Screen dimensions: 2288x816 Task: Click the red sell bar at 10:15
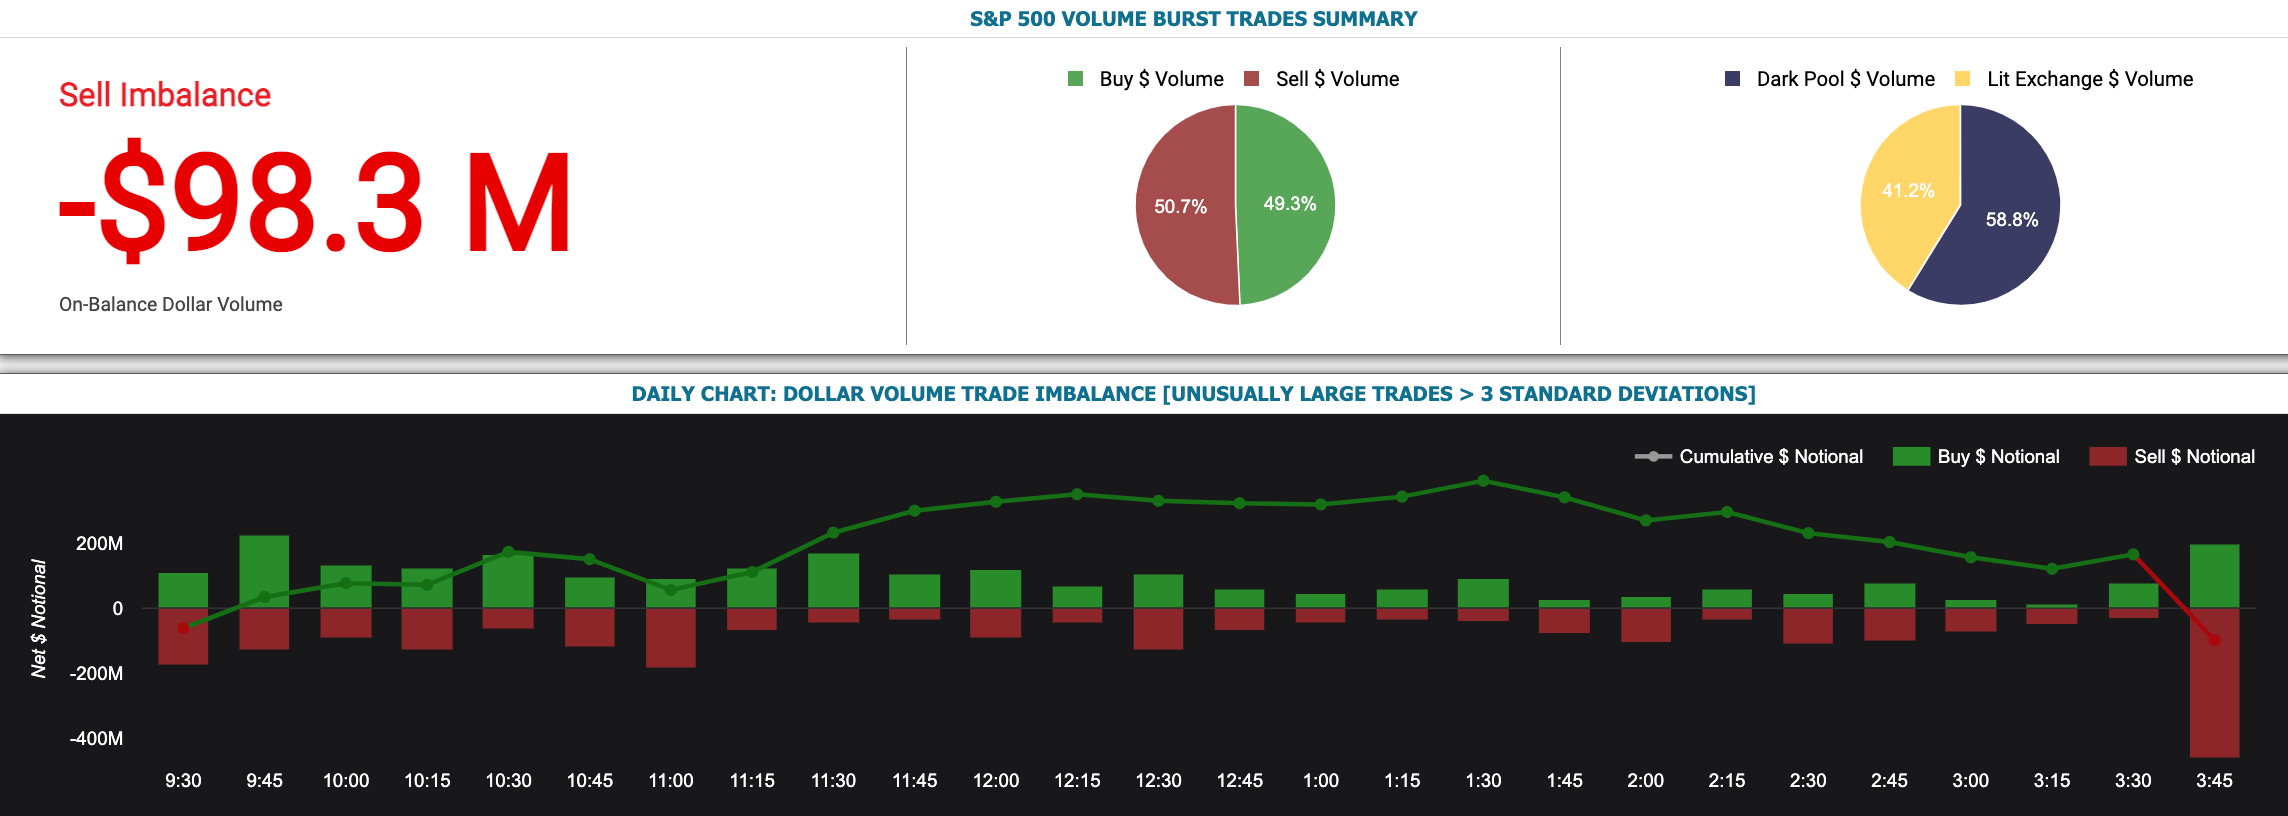click(x=427, y=628)
